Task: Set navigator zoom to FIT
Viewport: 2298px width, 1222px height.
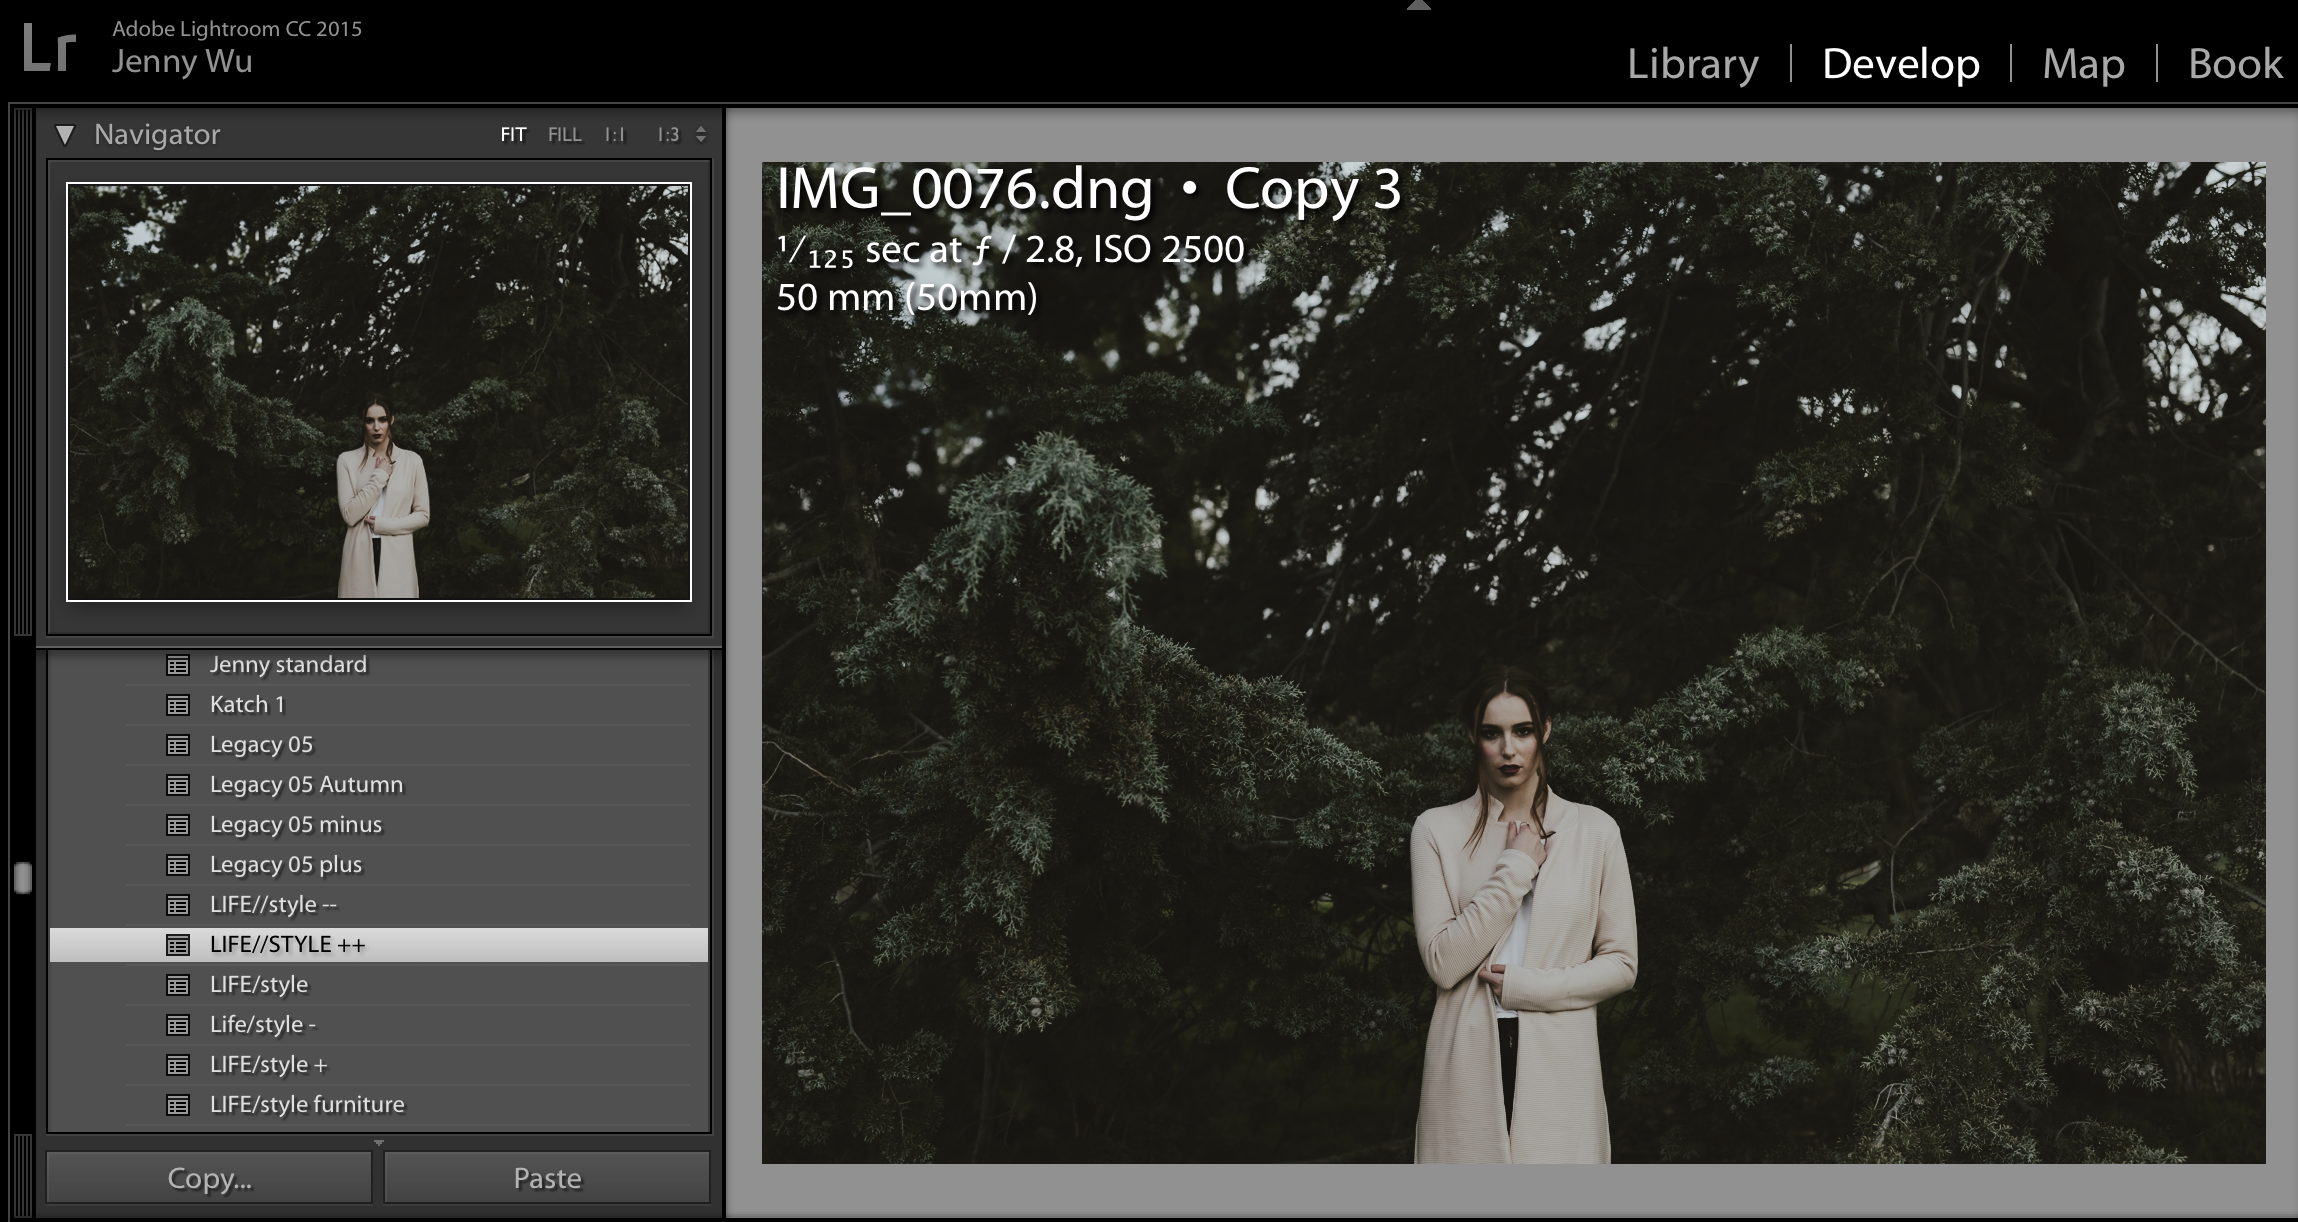Action: [x=513, y=135]
